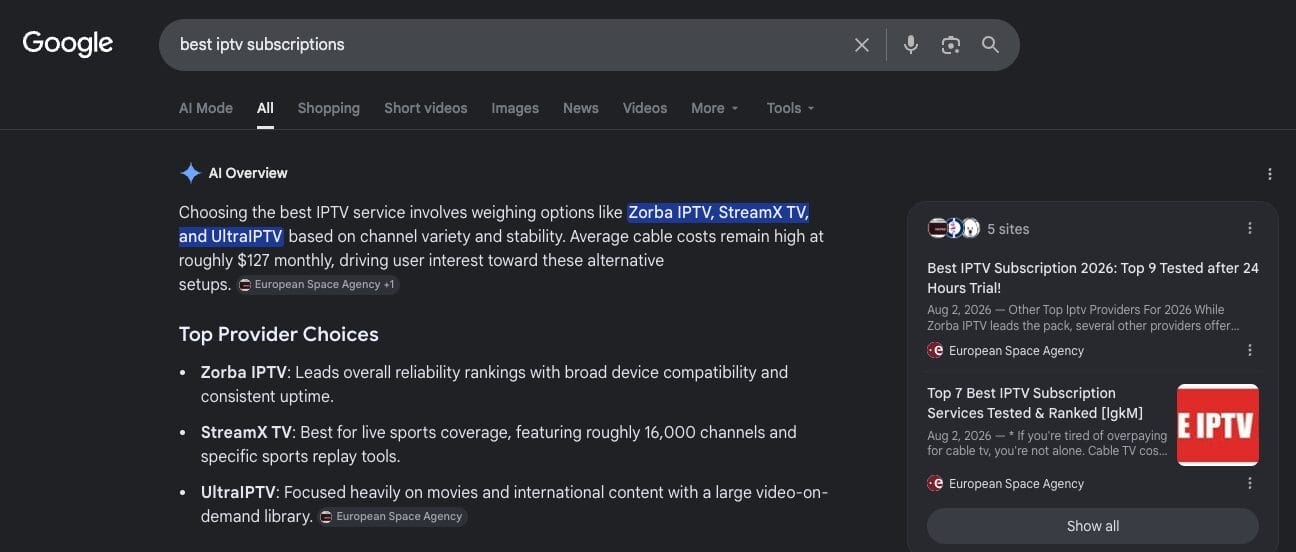Click the favicon of the Top 9 Tested result
The height and width of the screenshot is (552, 1296).
coord(935,350)
